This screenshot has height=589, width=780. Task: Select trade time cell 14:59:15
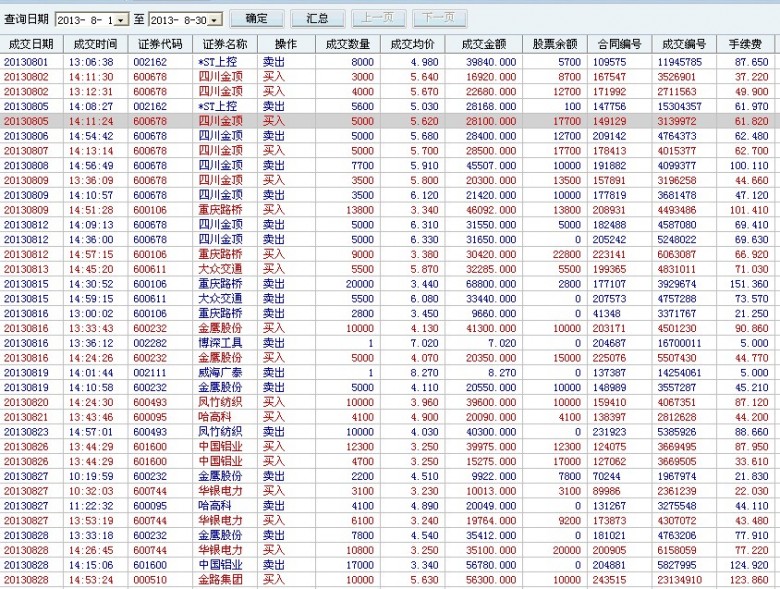click(x=91, y=299)
